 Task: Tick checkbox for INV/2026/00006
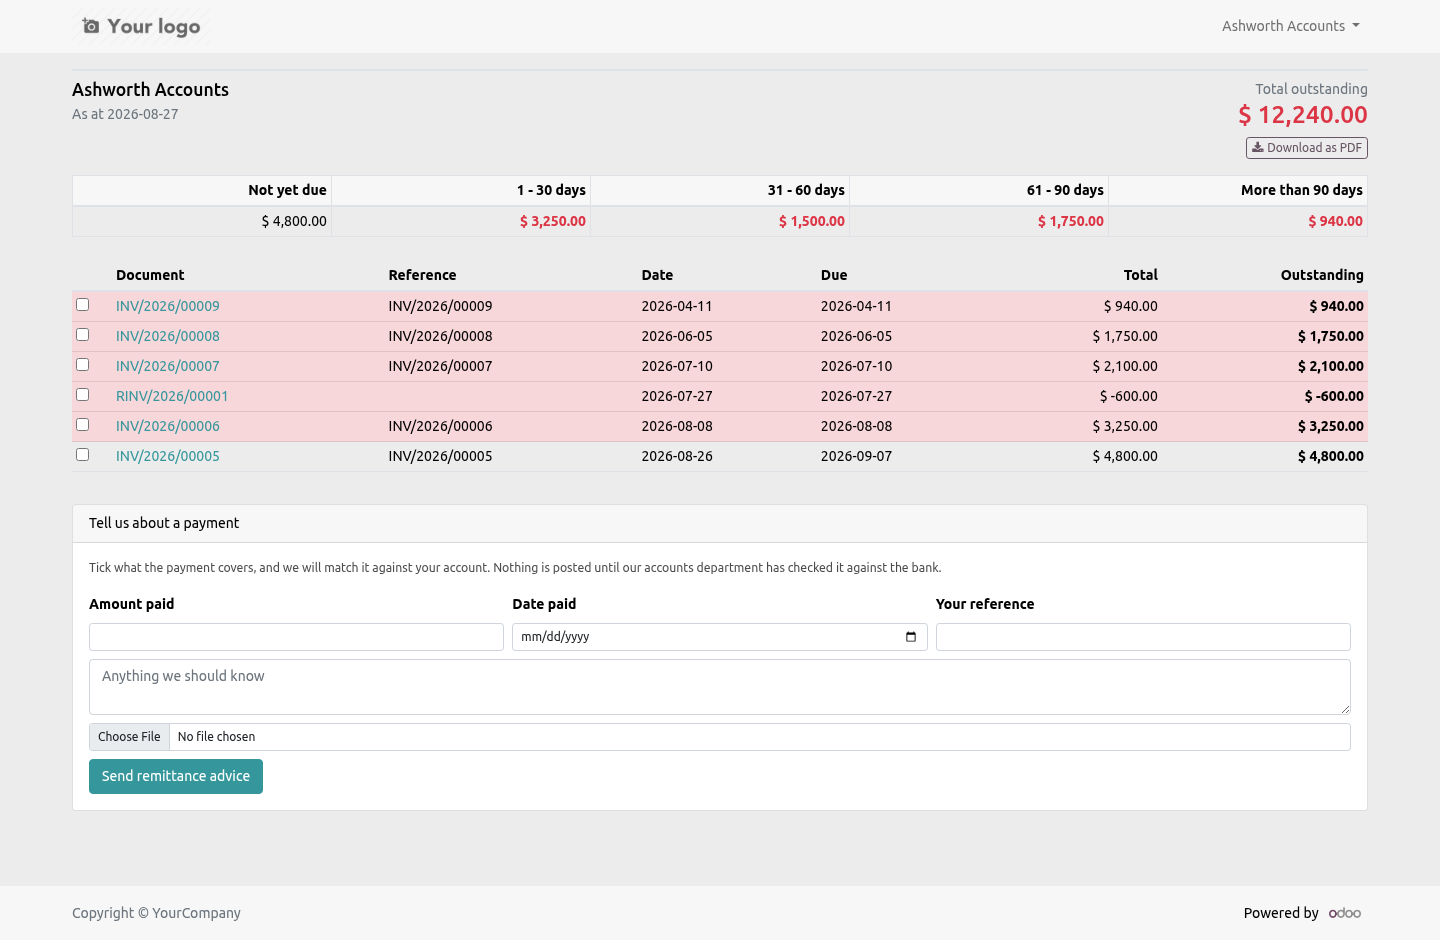[83, 425]
